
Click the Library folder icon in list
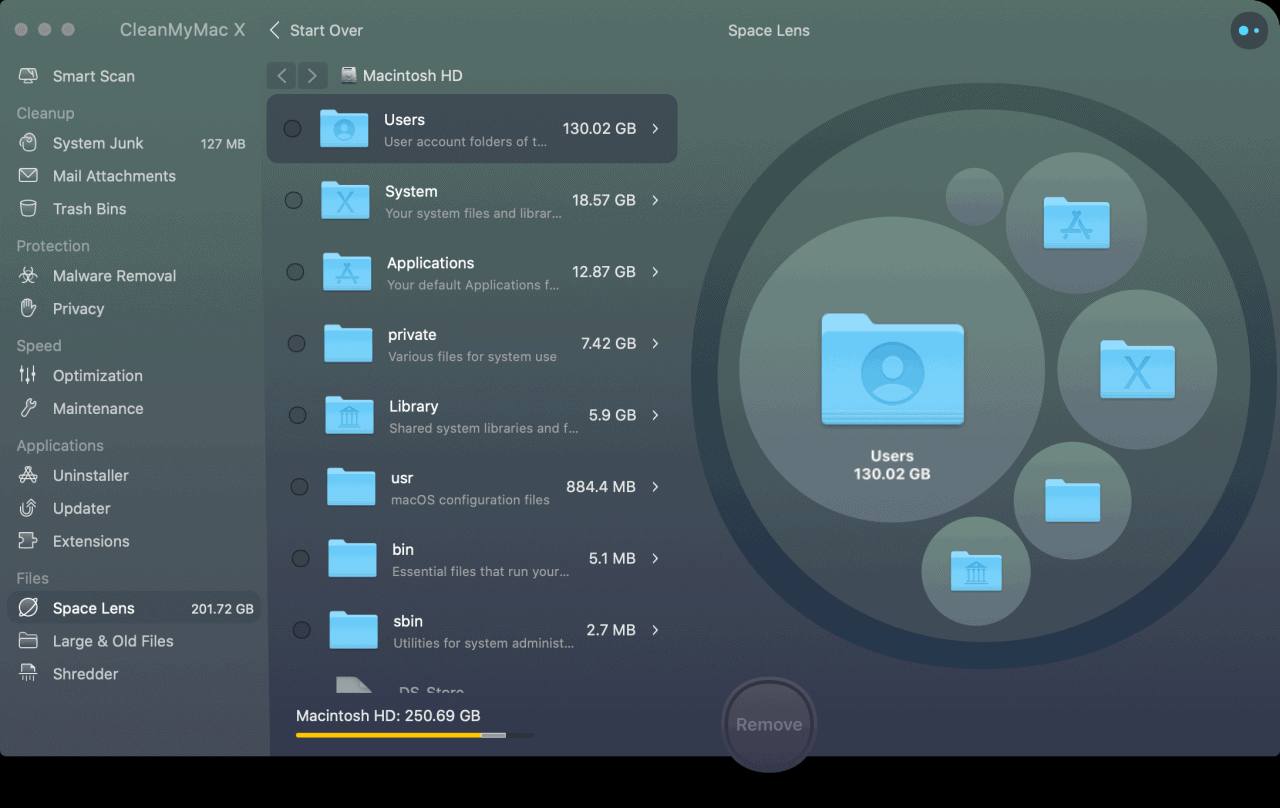[349, 415]
